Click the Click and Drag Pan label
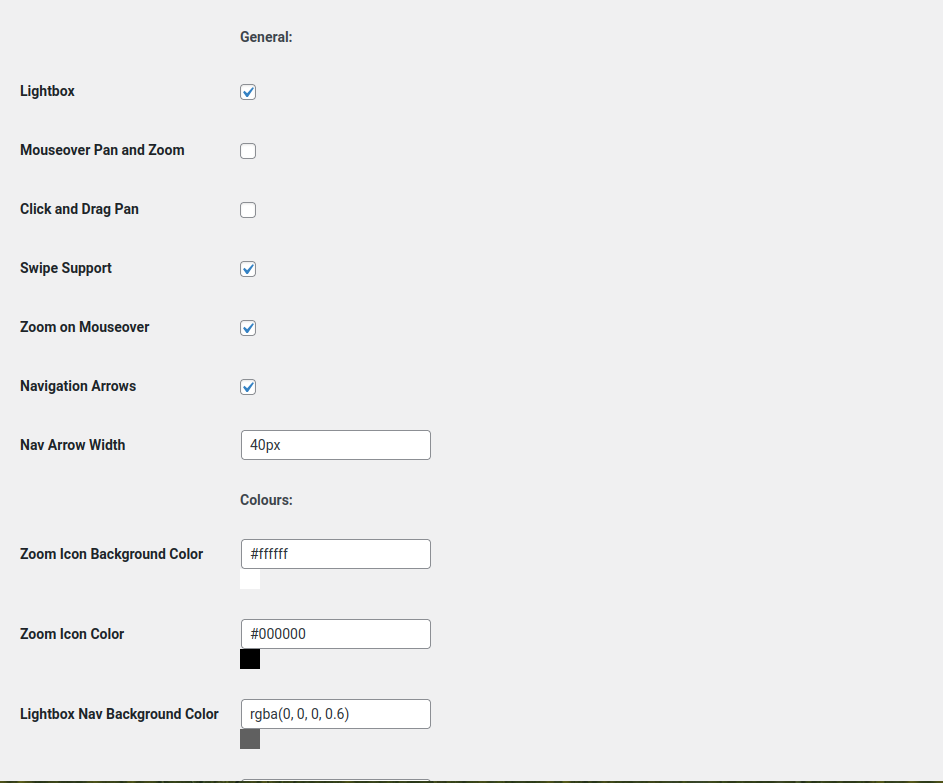 79,209
